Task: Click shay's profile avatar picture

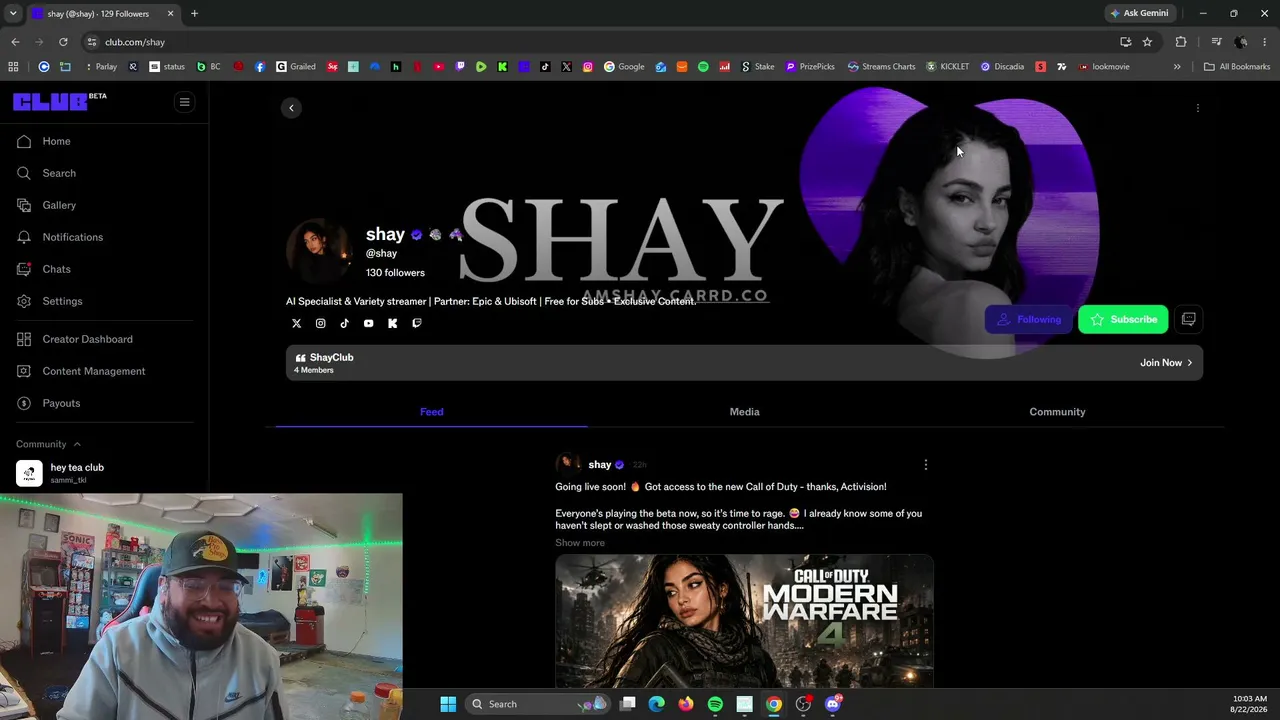Action: (x=319, y=251)
